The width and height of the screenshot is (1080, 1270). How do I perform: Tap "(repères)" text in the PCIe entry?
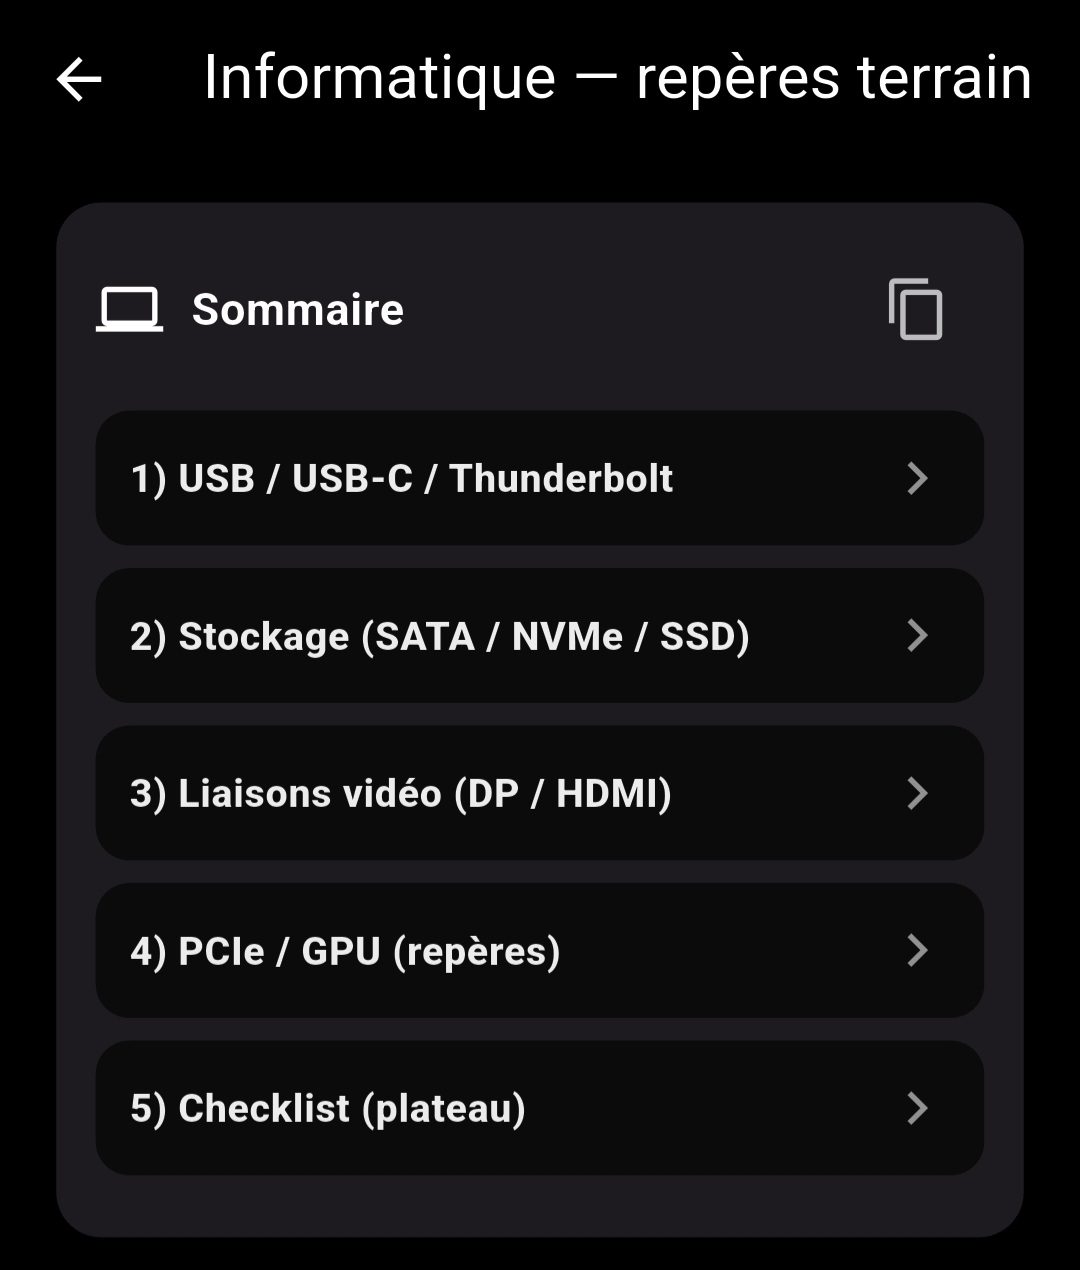(x=476, y=951)
